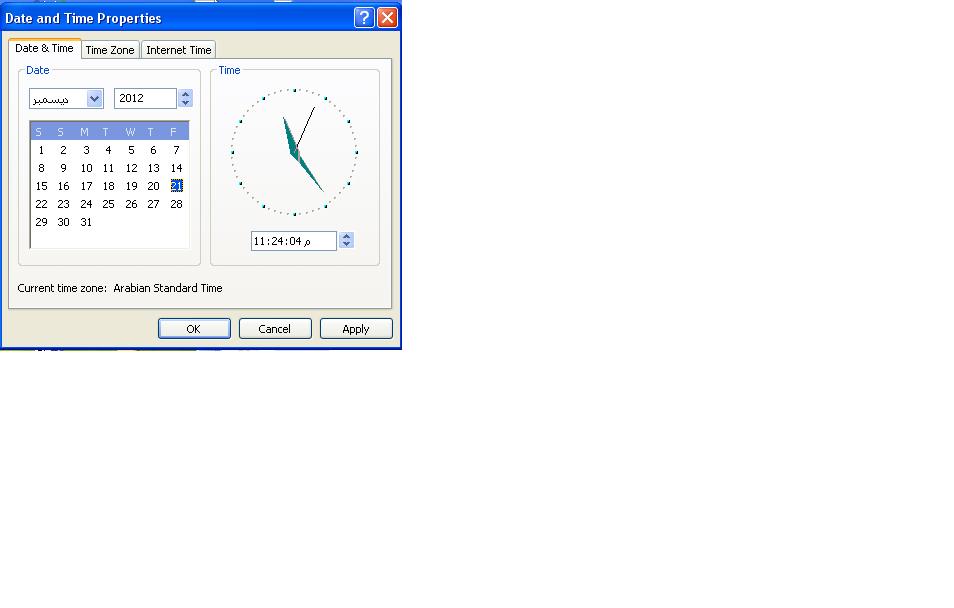
Task: Click the time field showing 11:24:04
Action: coord(293,241)
